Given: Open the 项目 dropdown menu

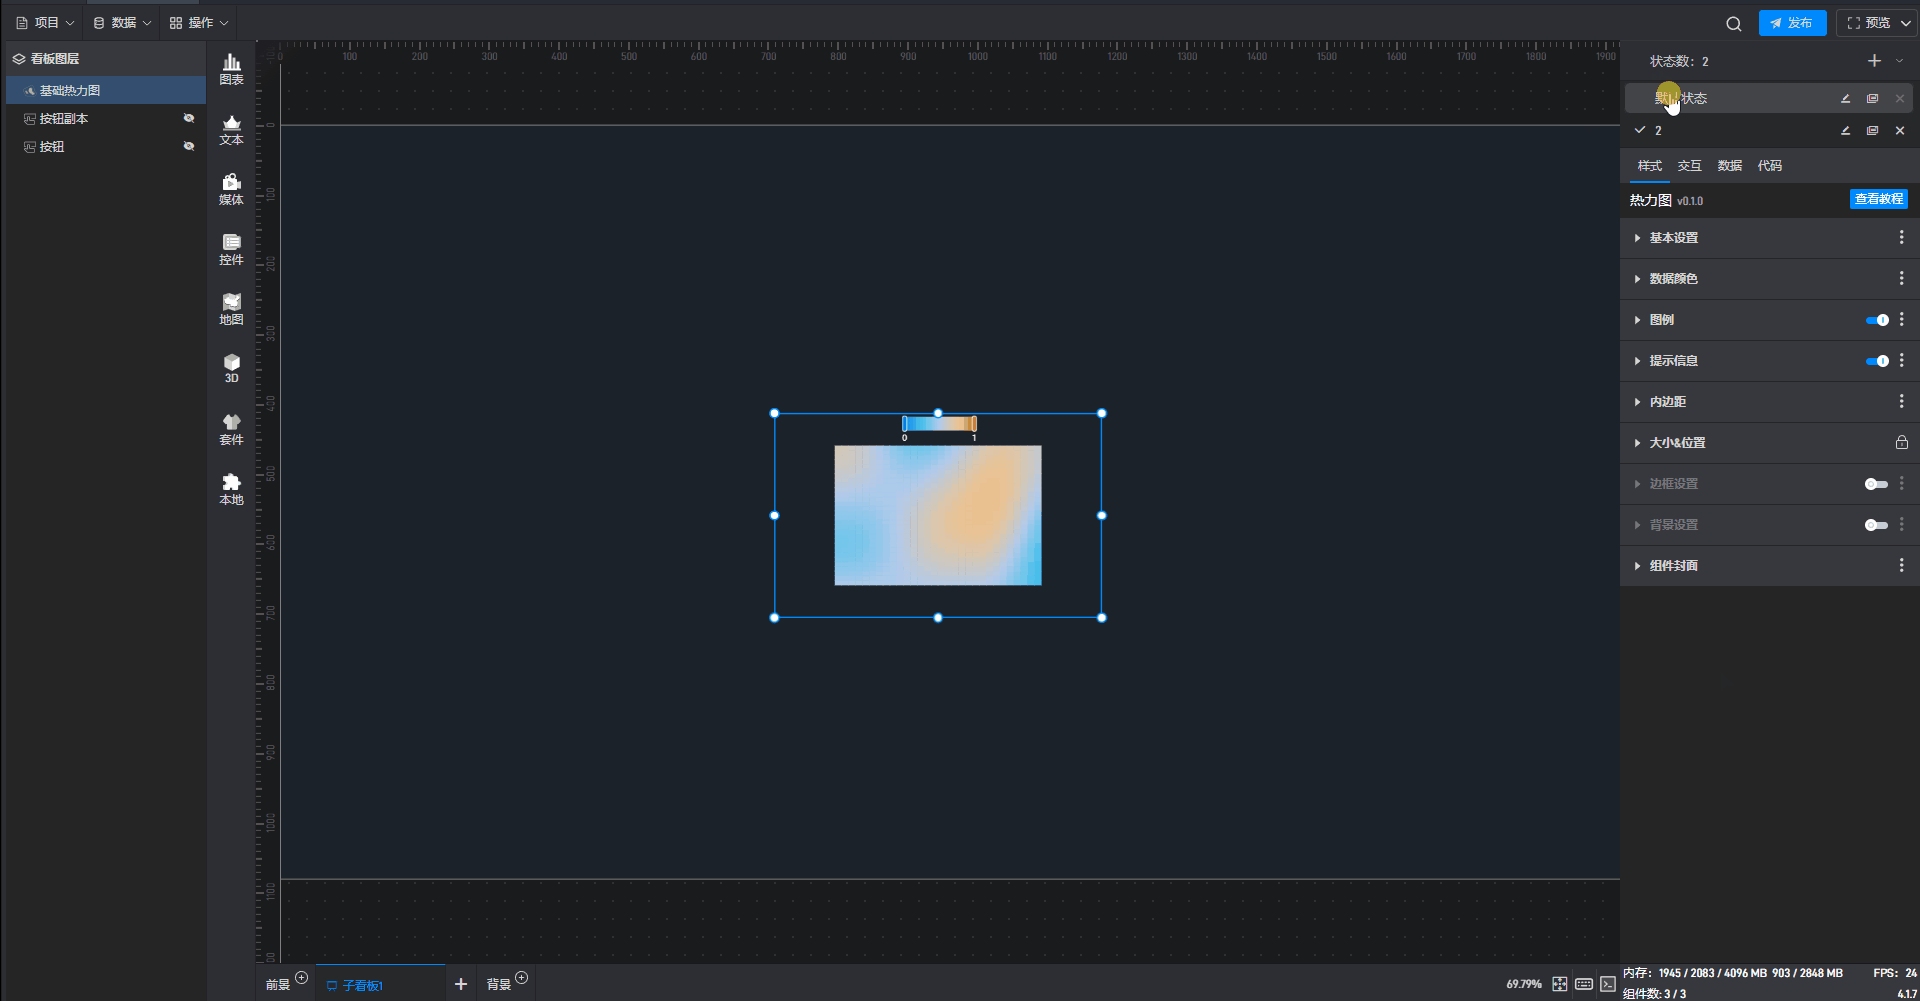Looking at the screenshot, I should (46, 23).
